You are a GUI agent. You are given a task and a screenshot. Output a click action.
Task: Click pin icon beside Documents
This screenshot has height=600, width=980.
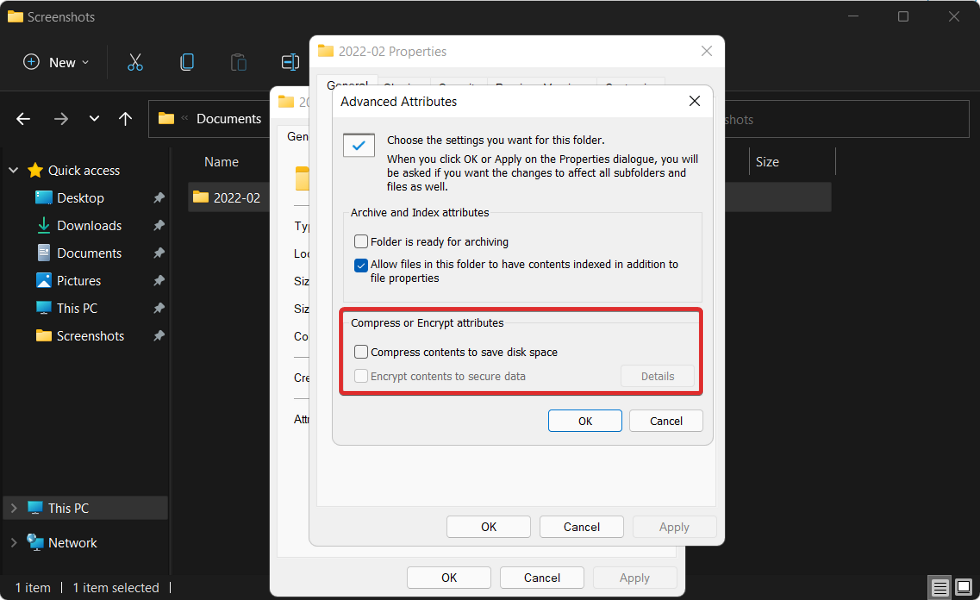tap(159, 253)
